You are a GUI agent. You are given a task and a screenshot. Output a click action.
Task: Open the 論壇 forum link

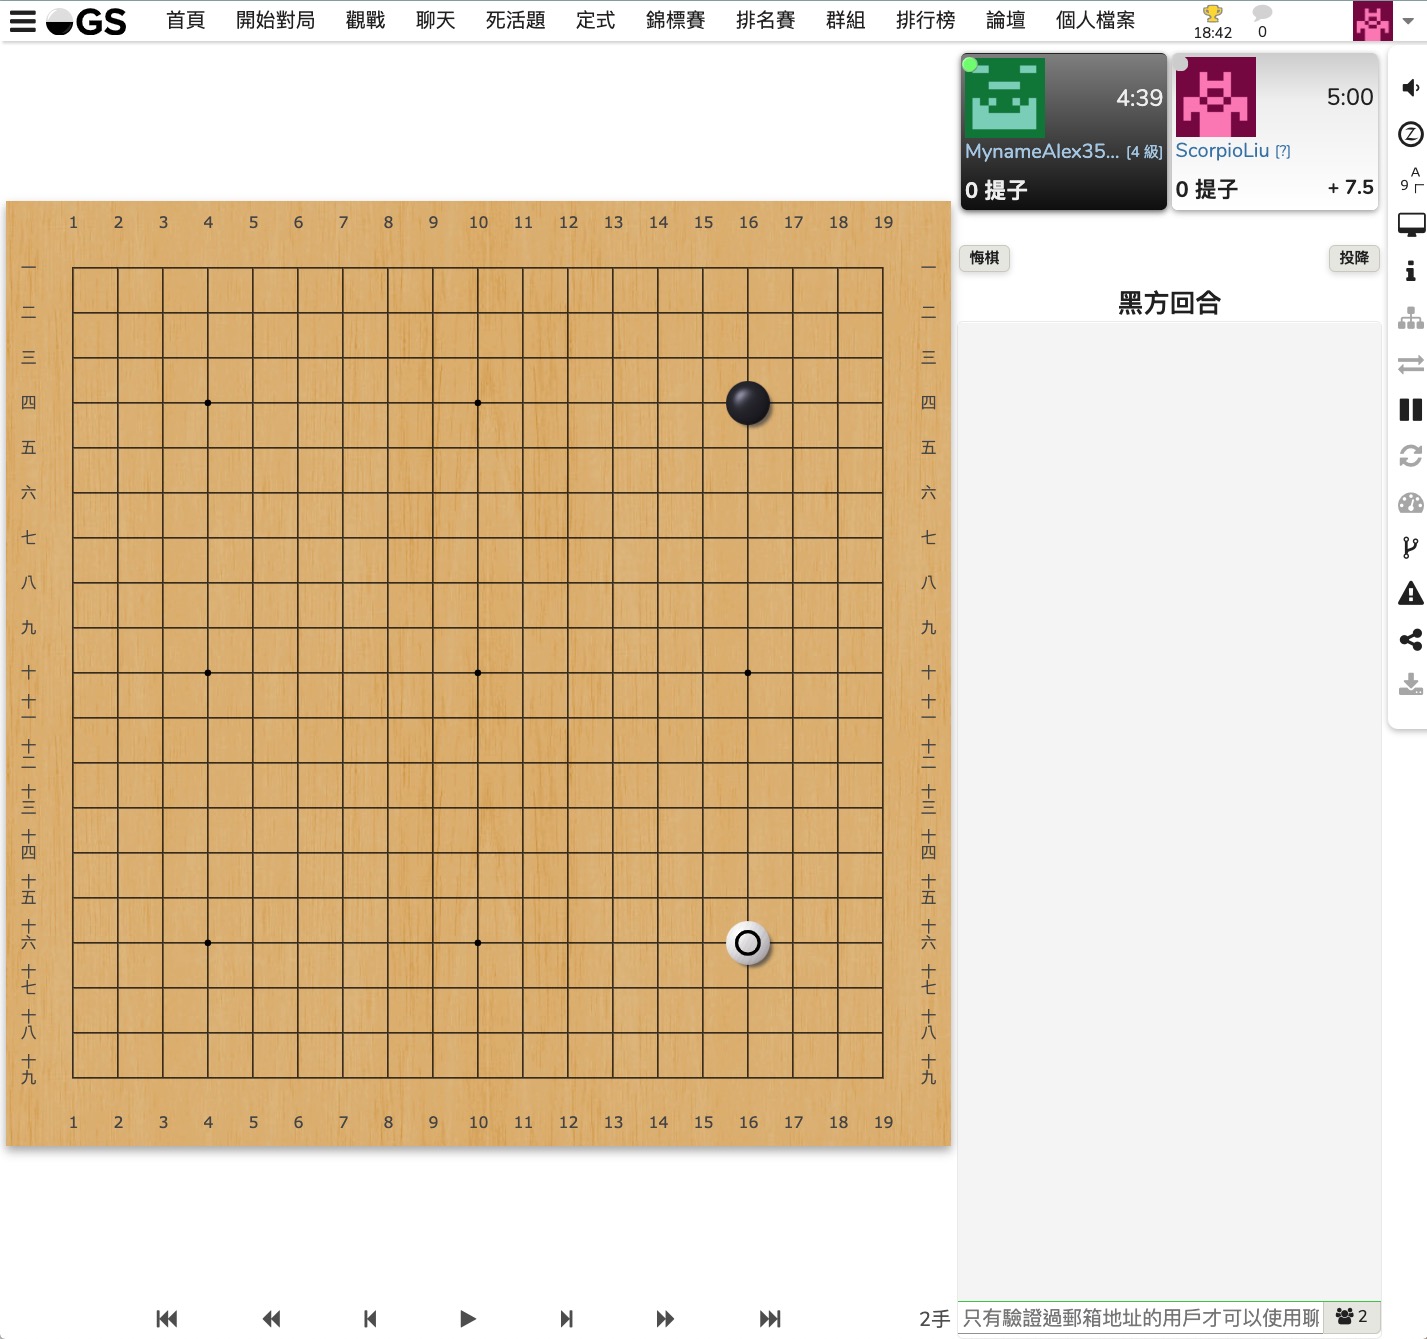coord(1006,20)
